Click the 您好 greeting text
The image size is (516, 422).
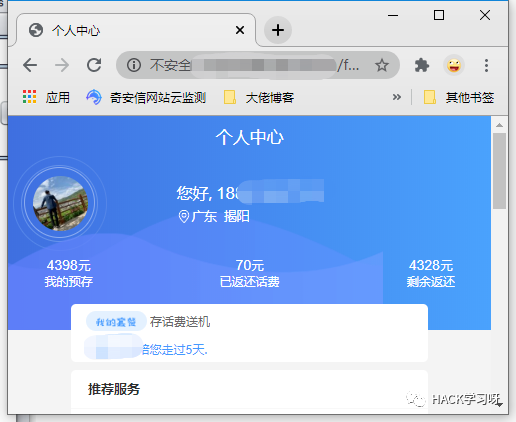pos(193,193)
